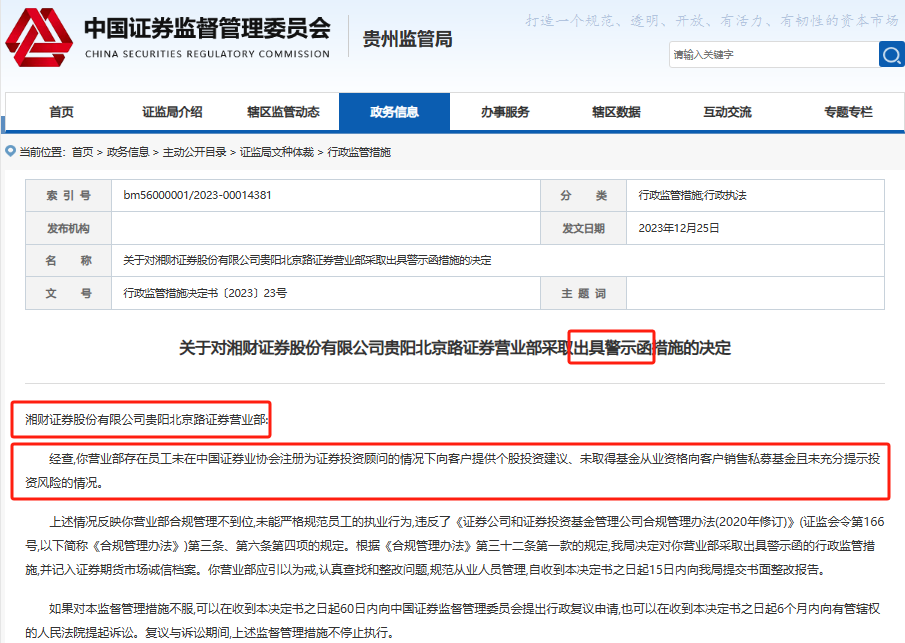
Task: Click the 索引号 table label
Action: coord(69,196)
